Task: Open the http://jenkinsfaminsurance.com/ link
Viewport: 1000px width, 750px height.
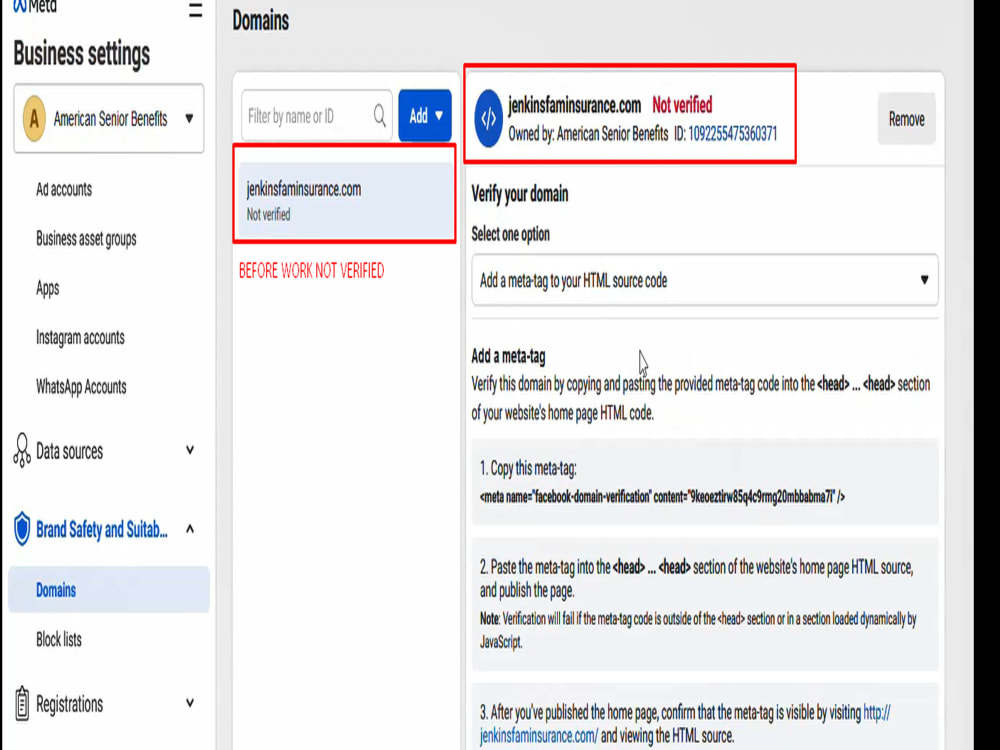Action: tap(685, 724)
